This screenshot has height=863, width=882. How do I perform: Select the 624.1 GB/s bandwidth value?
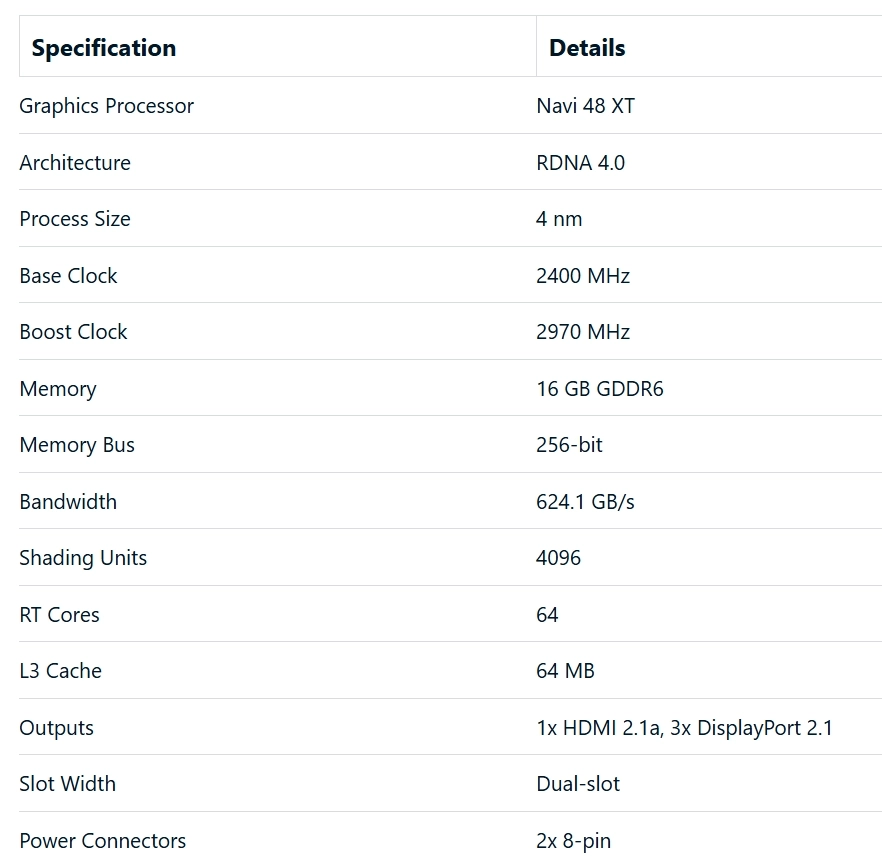[x=585, y=502]
